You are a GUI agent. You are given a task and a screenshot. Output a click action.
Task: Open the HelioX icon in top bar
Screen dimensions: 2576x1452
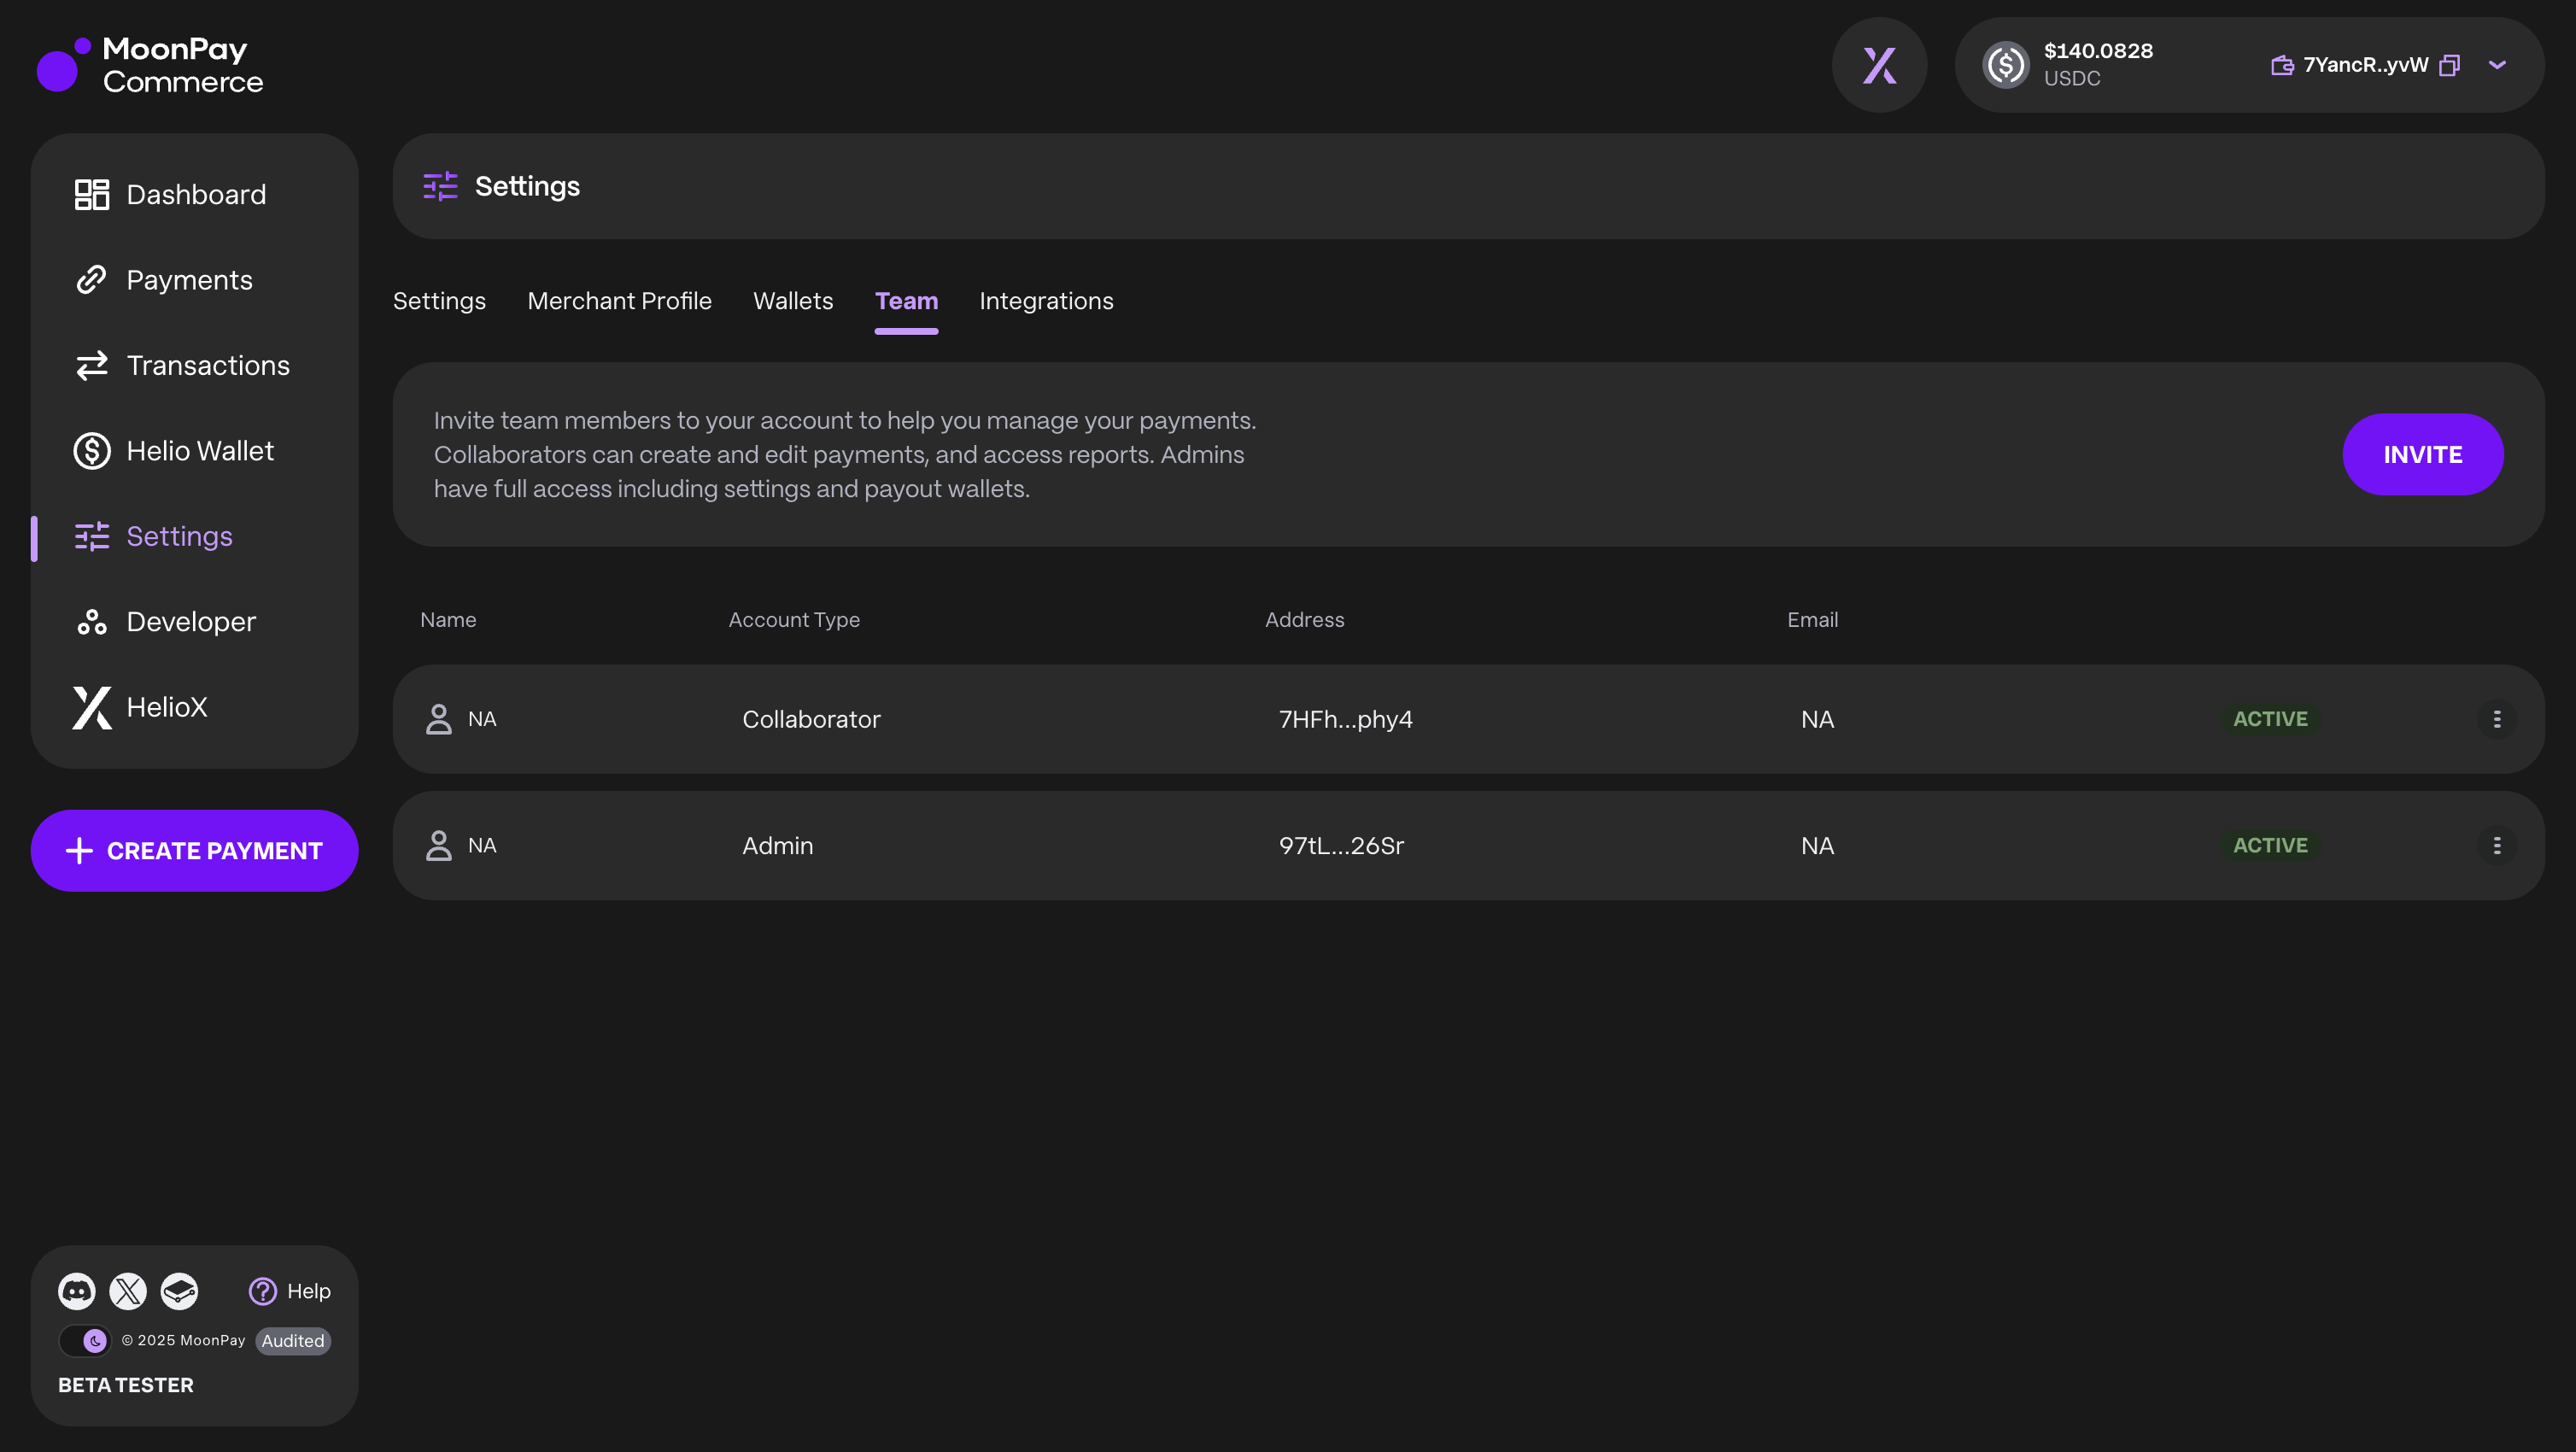coord(1879,65)
